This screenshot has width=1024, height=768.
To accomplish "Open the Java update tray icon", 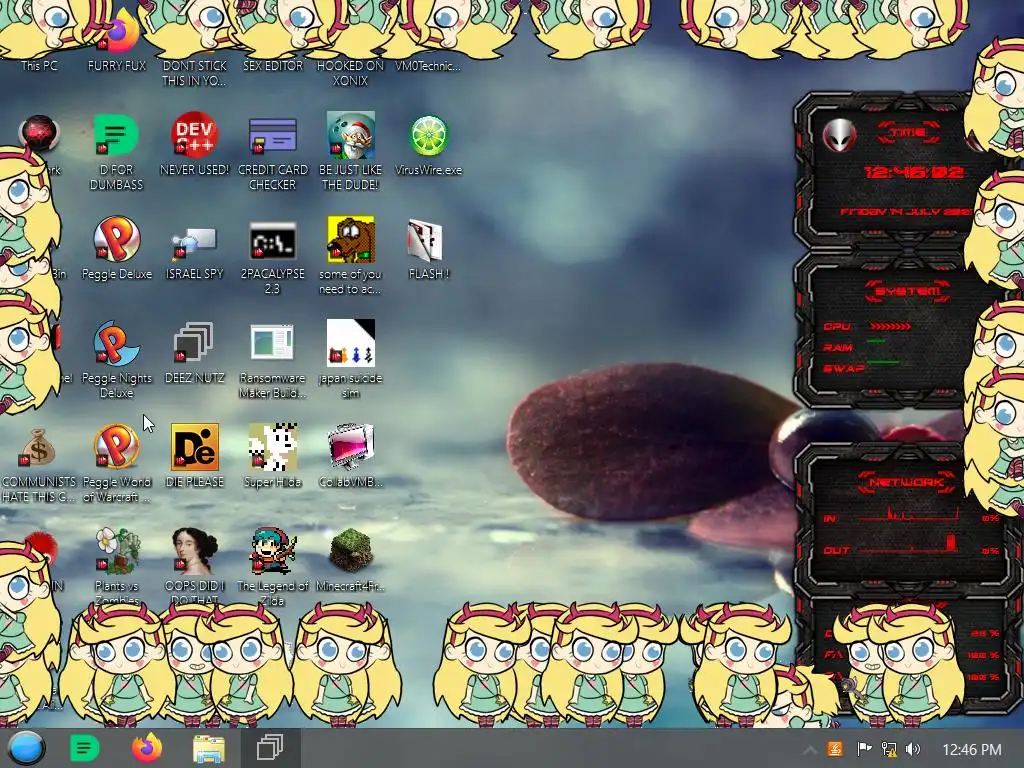I will [x=835, y=749].
